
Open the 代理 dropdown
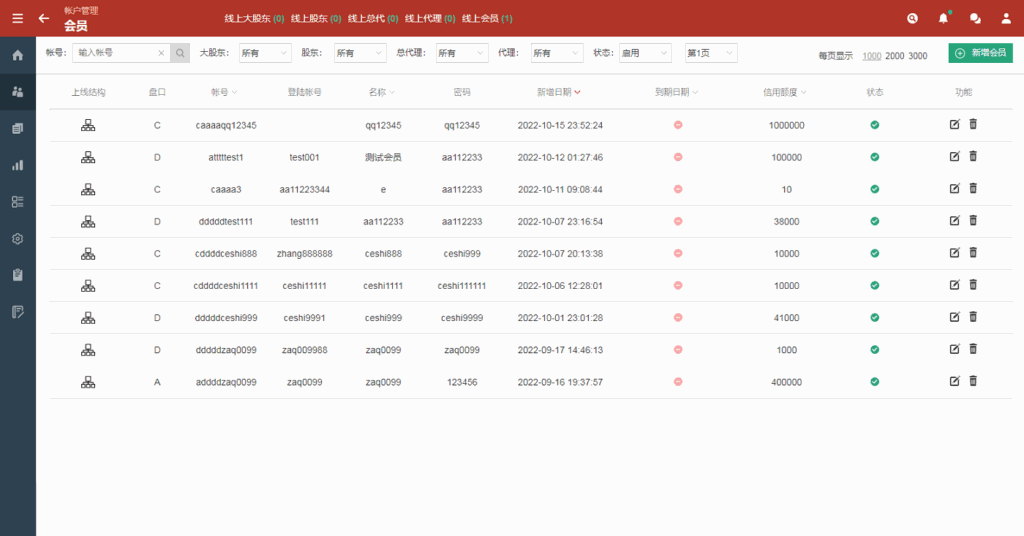[556, 53]
